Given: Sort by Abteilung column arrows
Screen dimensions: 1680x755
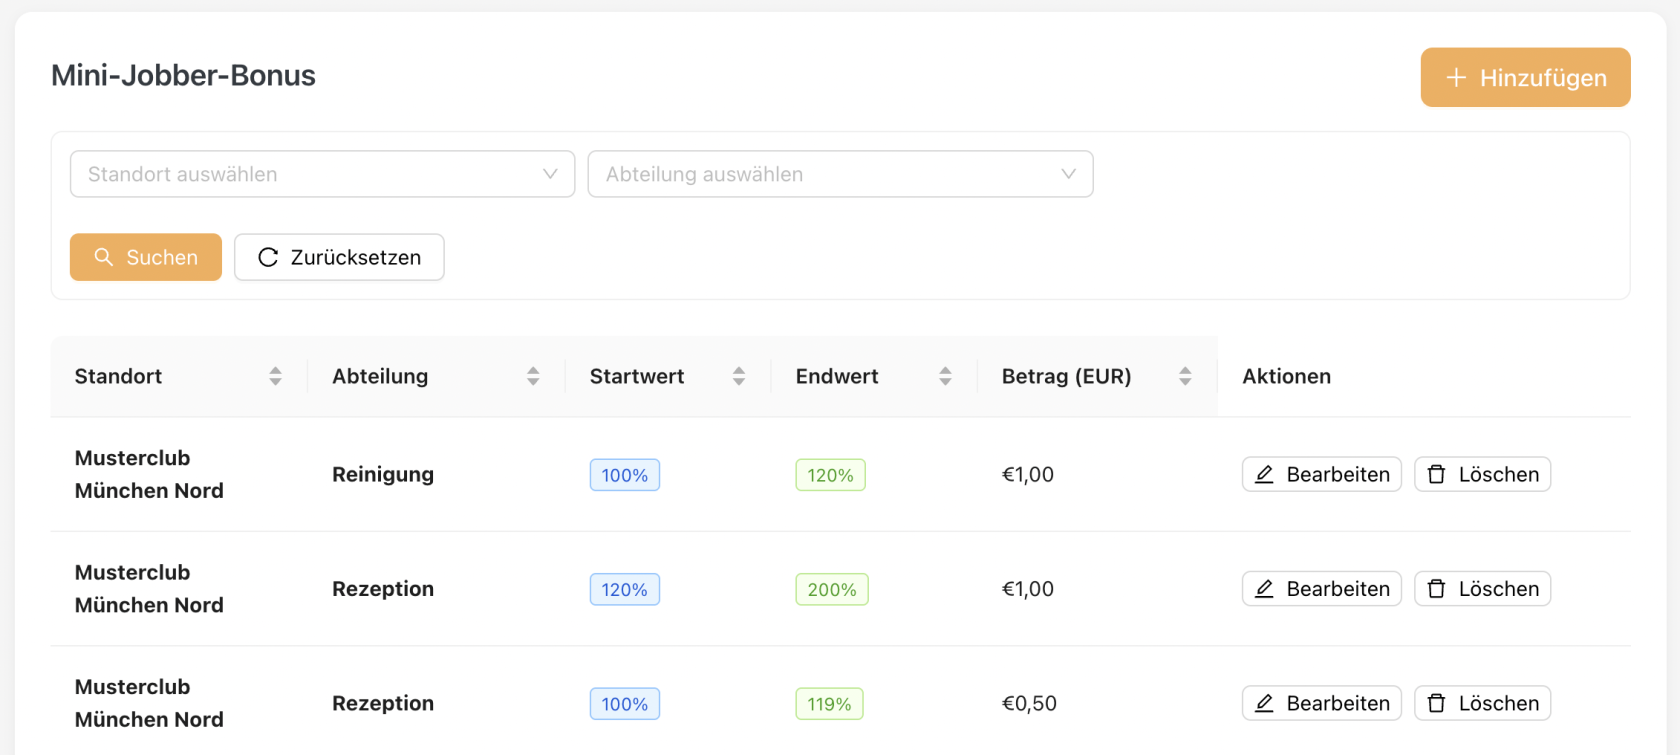Looking at the screenshot, I should (x=533, y=376).
